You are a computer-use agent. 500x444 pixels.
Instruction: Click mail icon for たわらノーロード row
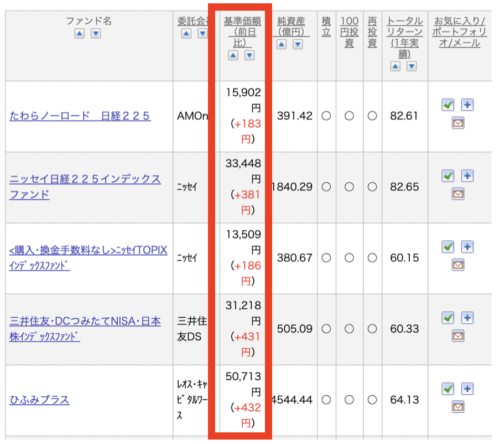point(458,123)
